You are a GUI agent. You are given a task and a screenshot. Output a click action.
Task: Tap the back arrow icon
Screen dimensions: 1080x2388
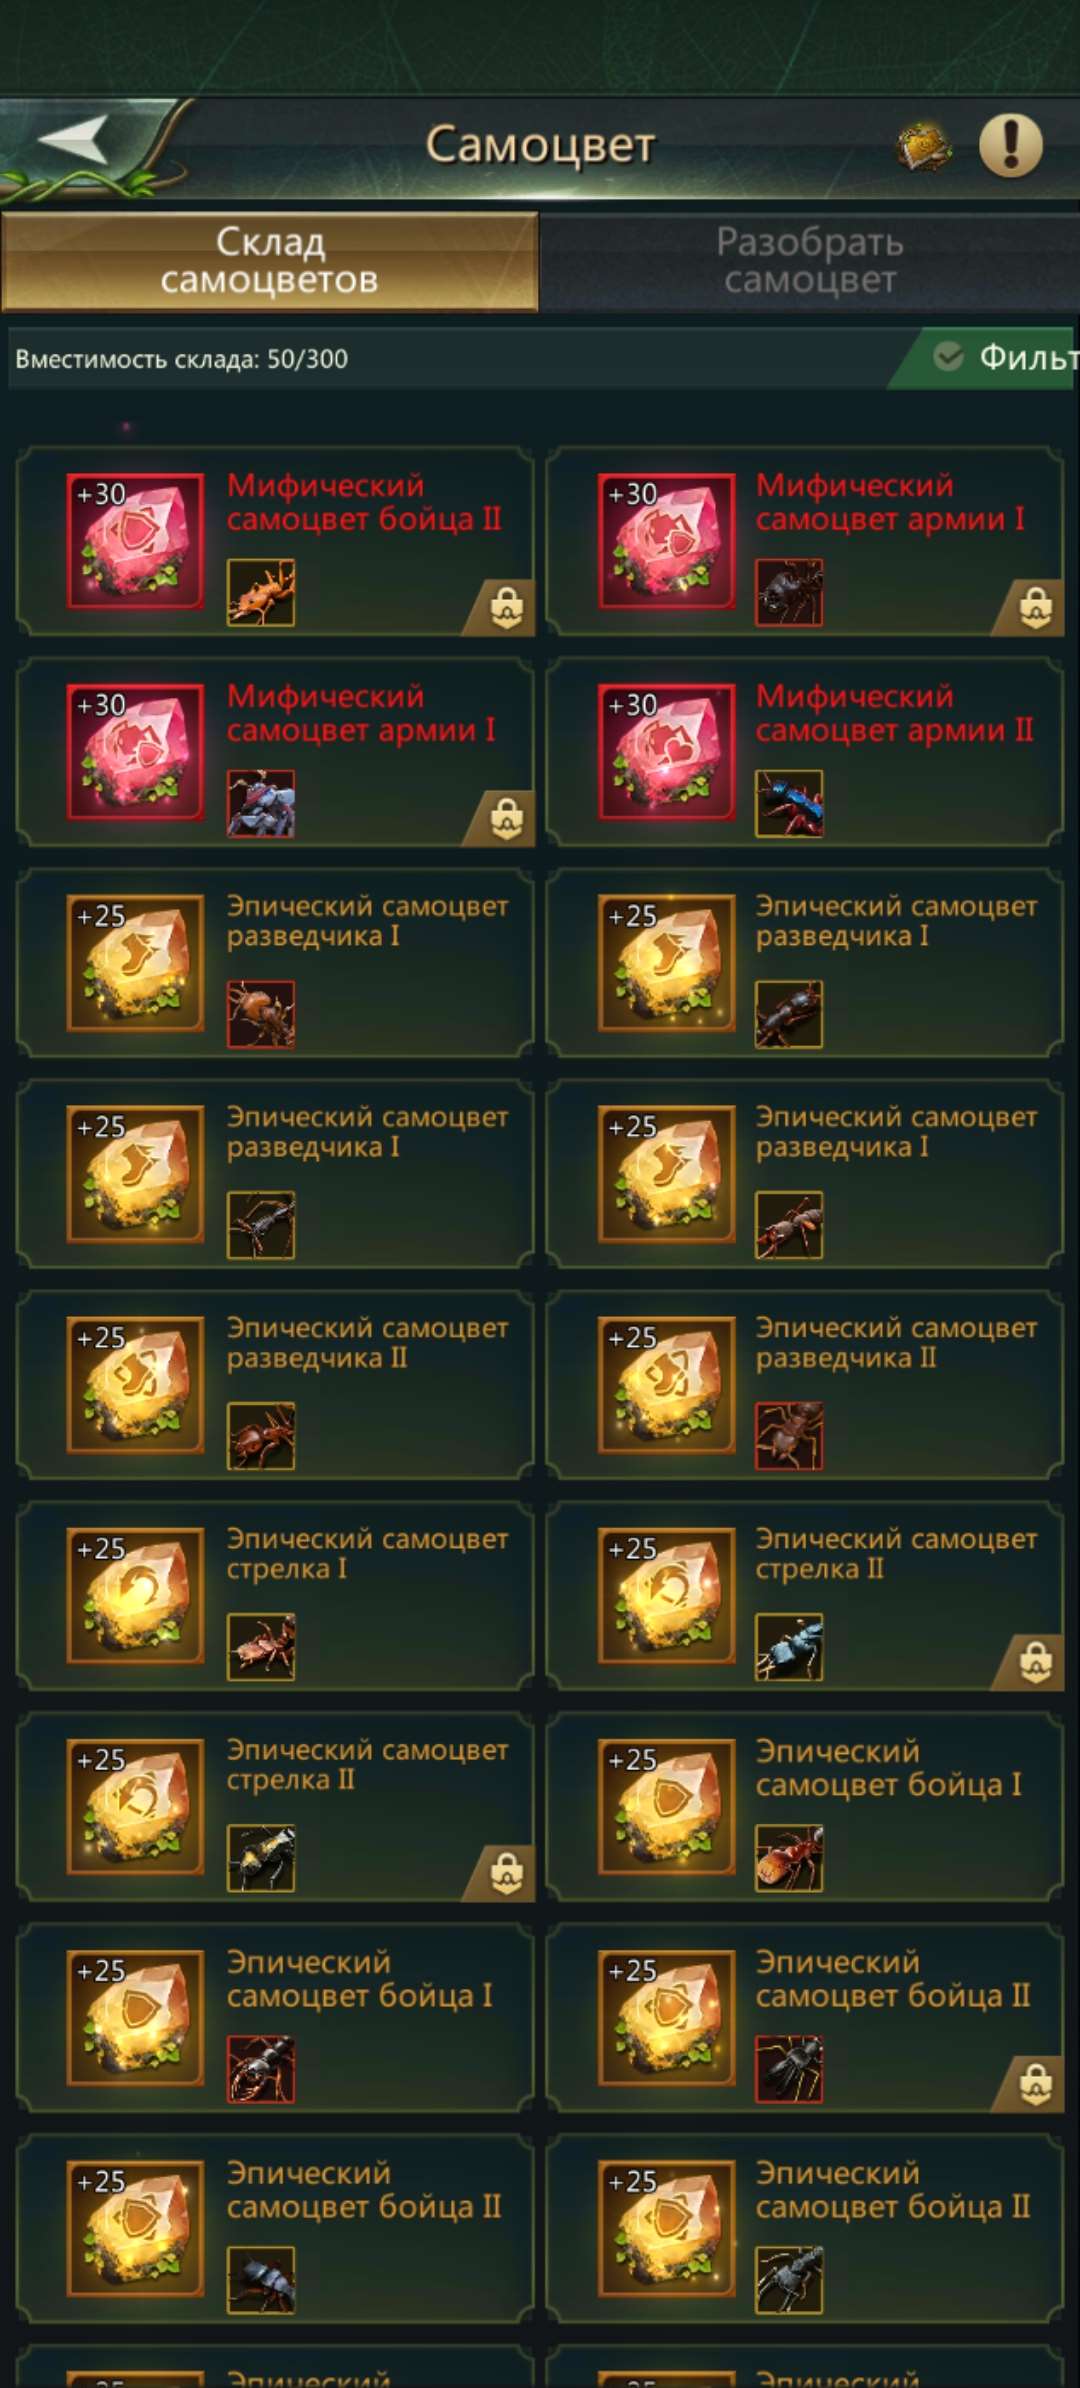click(74, 139)
